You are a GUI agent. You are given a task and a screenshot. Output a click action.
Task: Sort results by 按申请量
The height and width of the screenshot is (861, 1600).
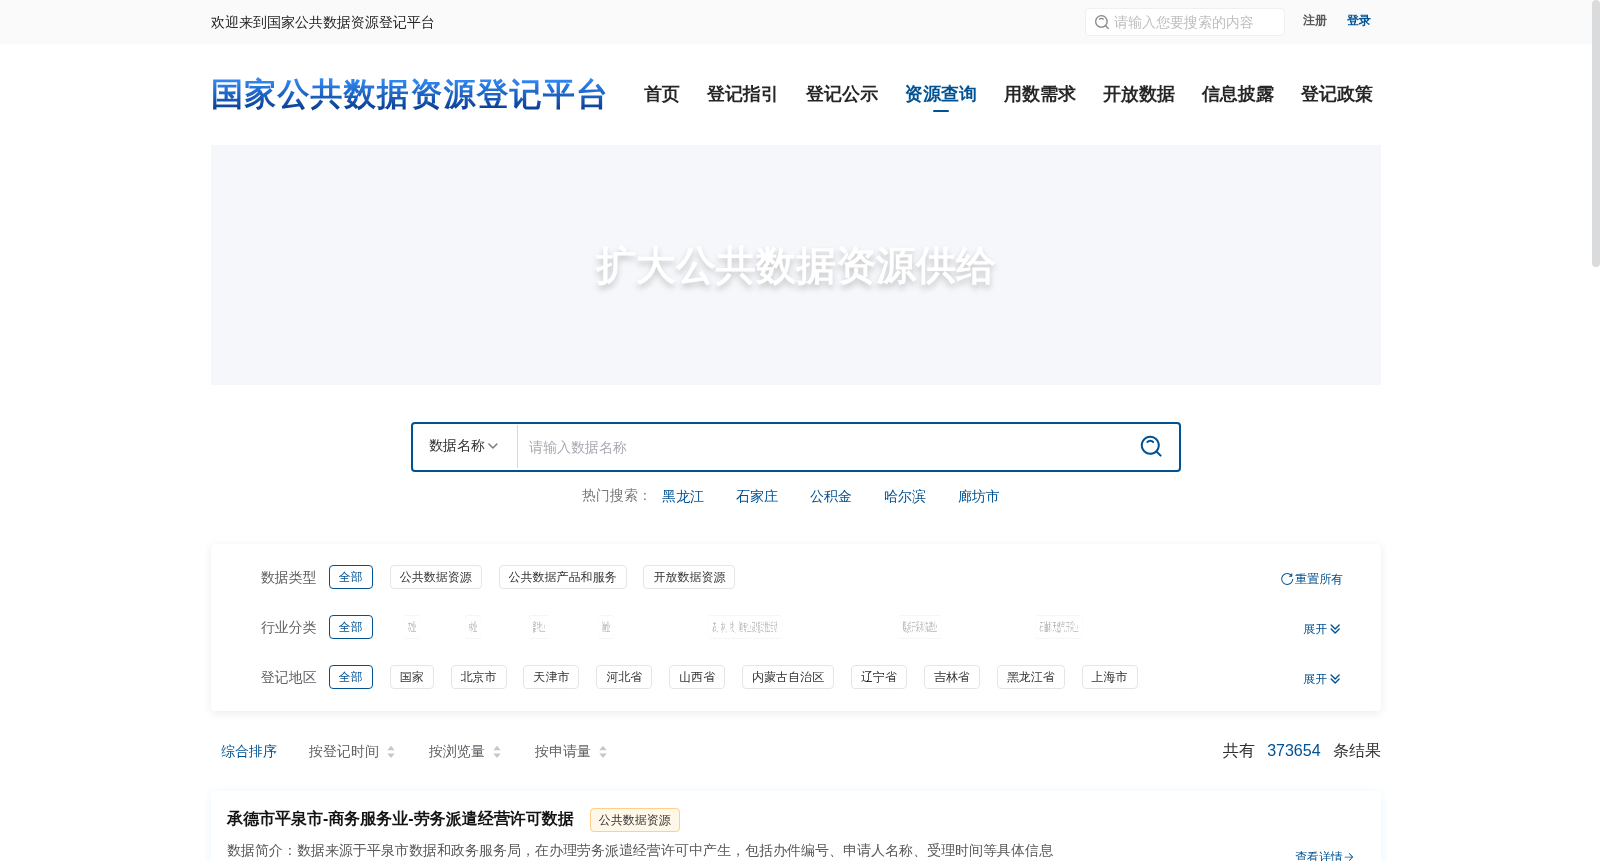pyautogui.click(x=571, y=752)
